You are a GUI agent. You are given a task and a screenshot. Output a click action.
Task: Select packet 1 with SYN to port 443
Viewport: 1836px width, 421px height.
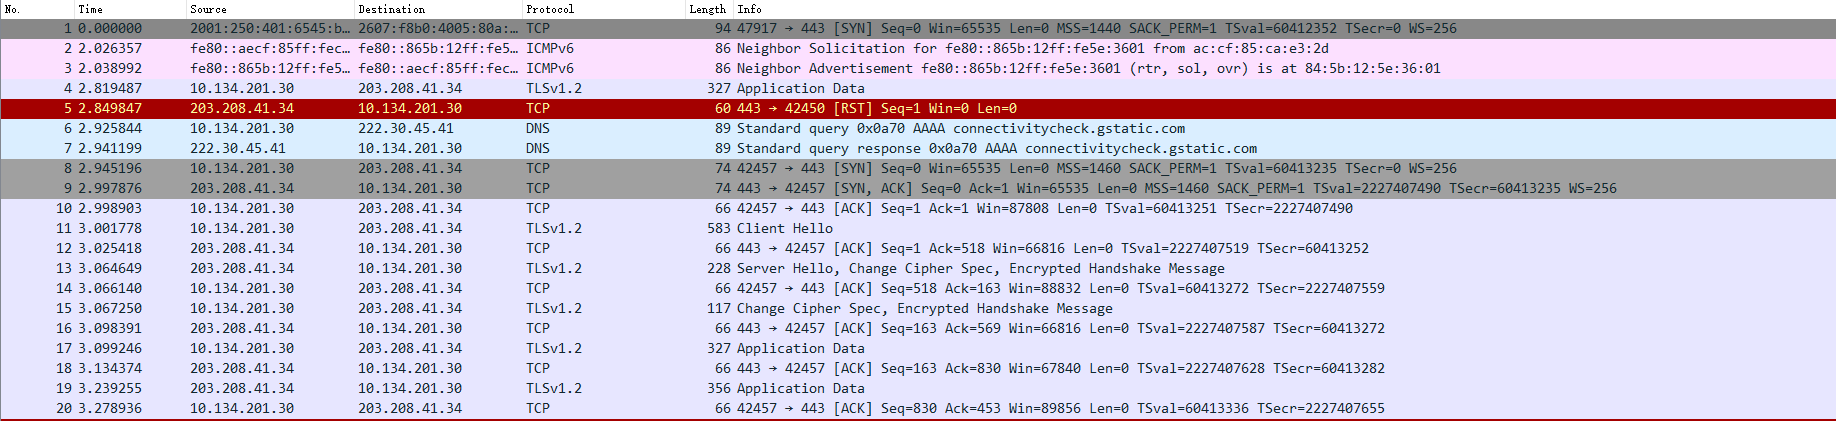pyautogui.click(x=918, y=28)
